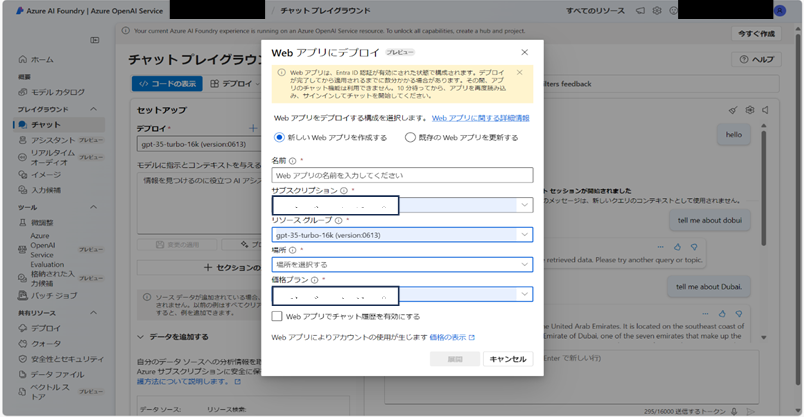Click the plus icon next to デプロイ label
Viewport: 804px width, 418px height.
click(x=253, y=128)
